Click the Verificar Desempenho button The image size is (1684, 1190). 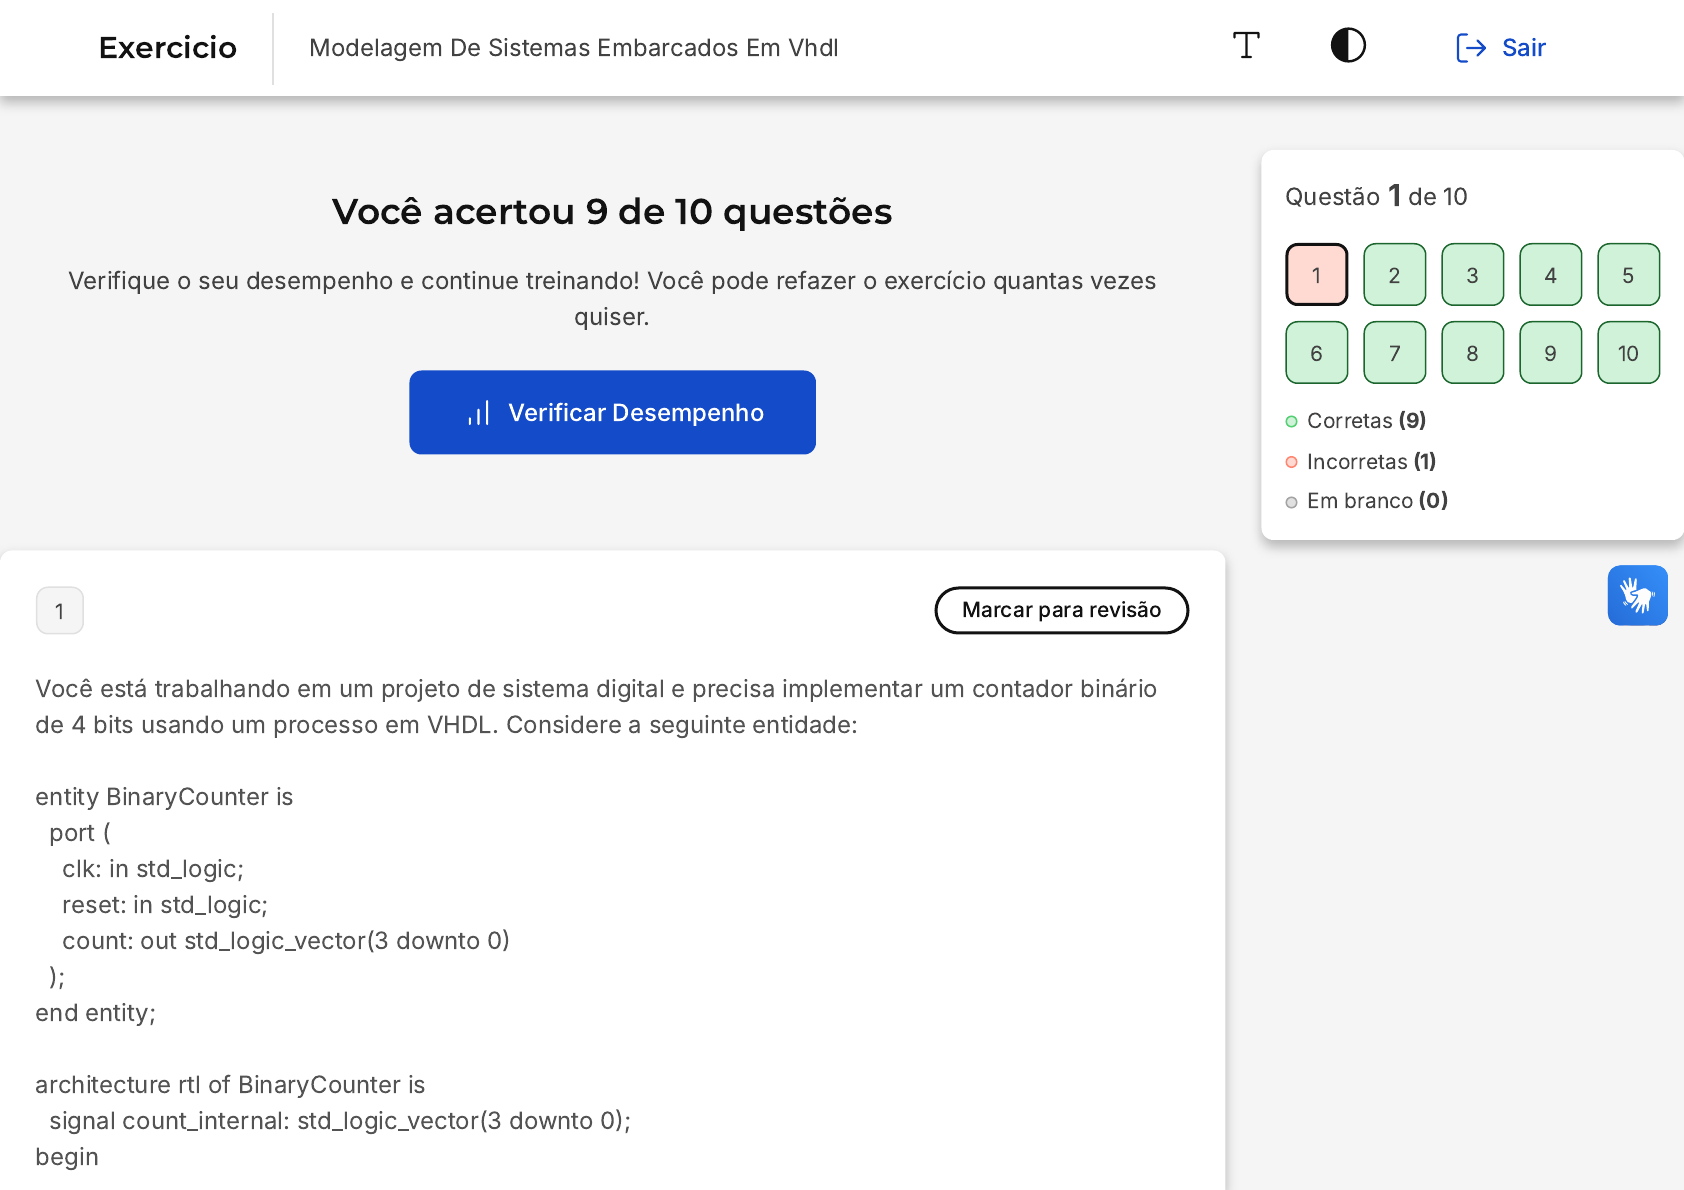[612, 412]
